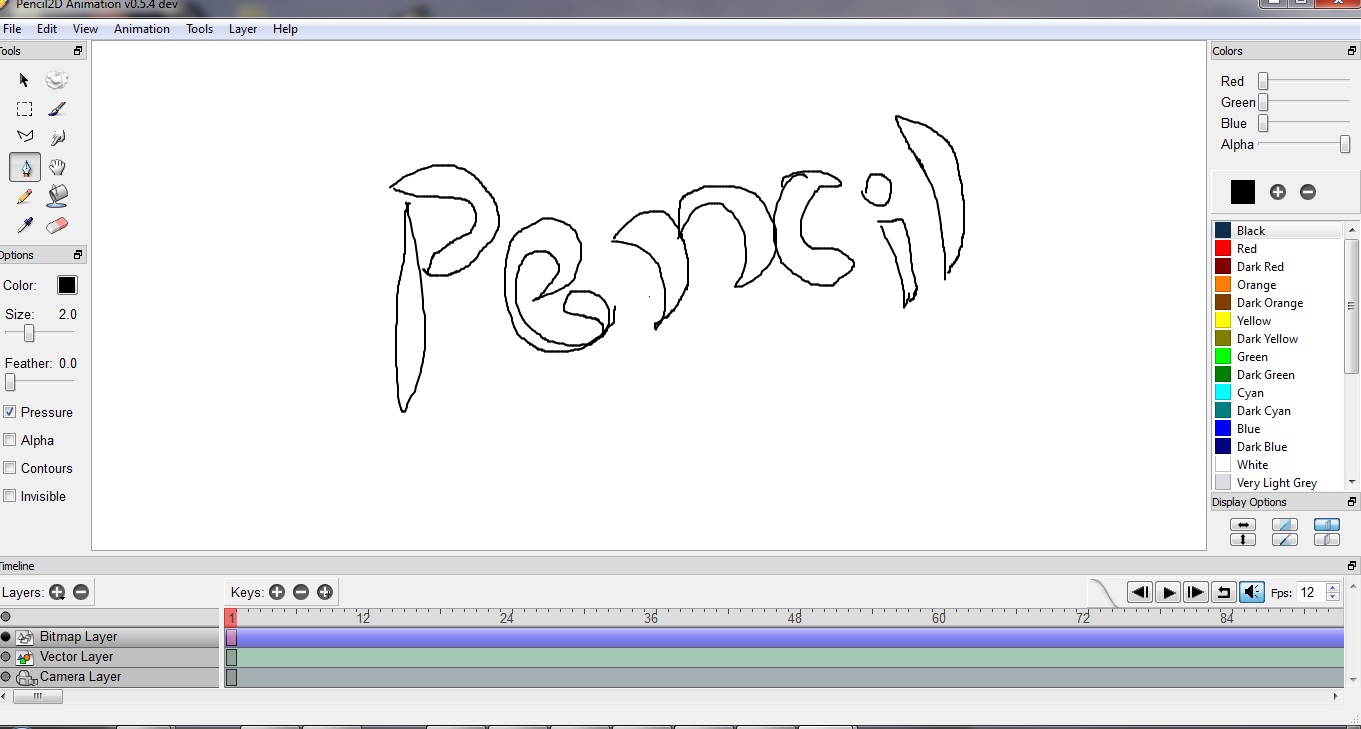The height and width of the screenshot is (729, 1361).
Task: Toggle all layers visibility dot
Action: [x=5, y=617]
